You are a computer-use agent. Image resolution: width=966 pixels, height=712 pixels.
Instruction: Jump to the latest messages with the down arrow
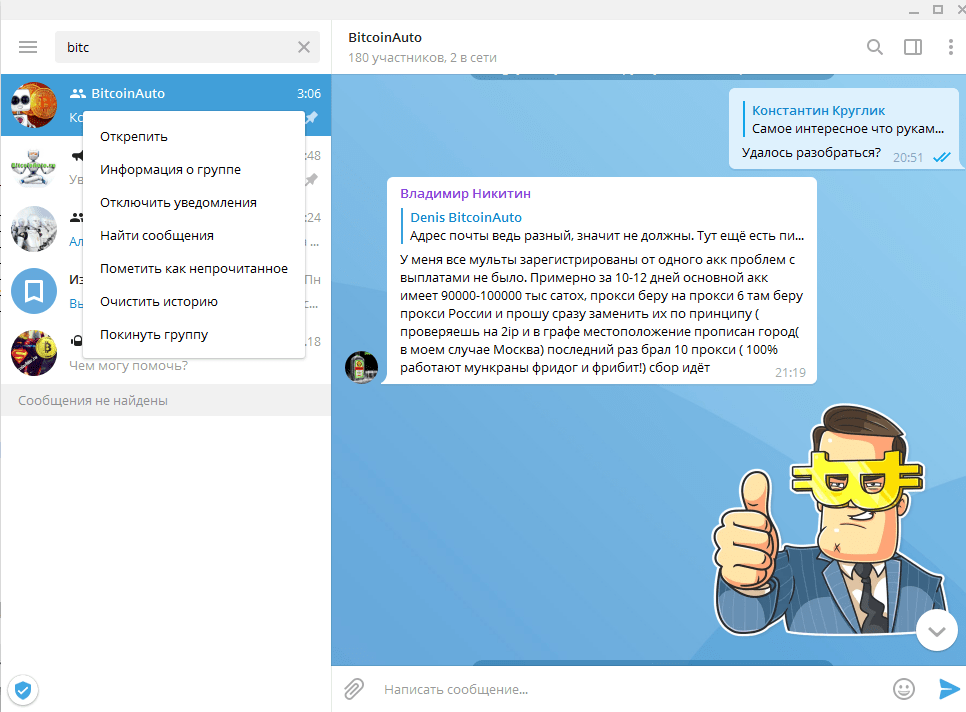936,631
